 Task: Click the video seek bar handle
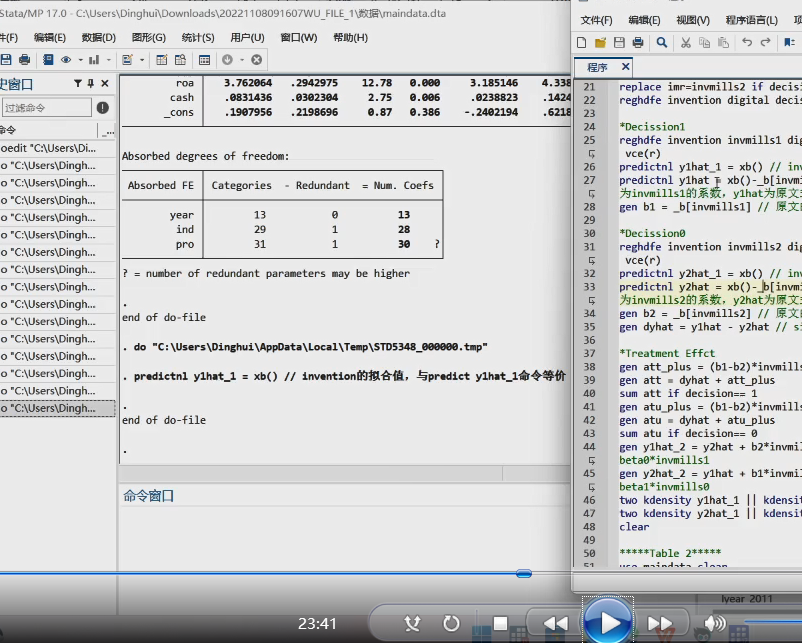[x=524, y=574]
